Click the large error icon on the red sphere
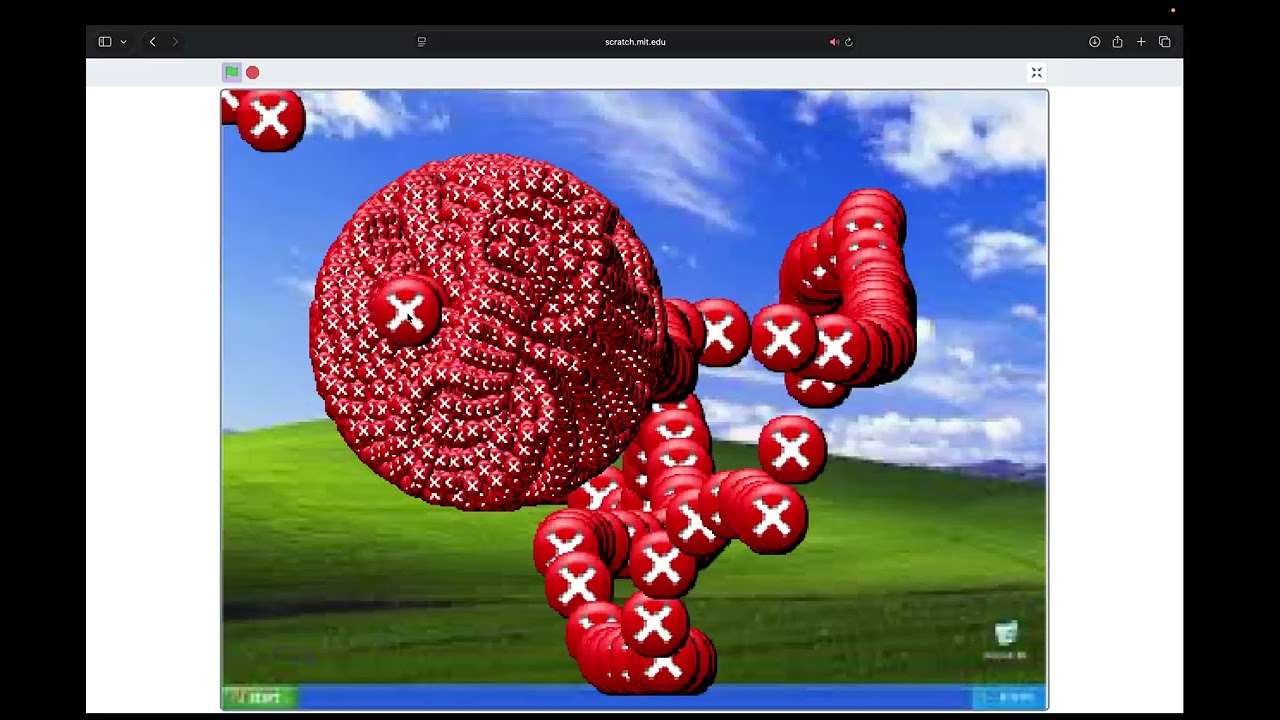 (x=405, y=313)
